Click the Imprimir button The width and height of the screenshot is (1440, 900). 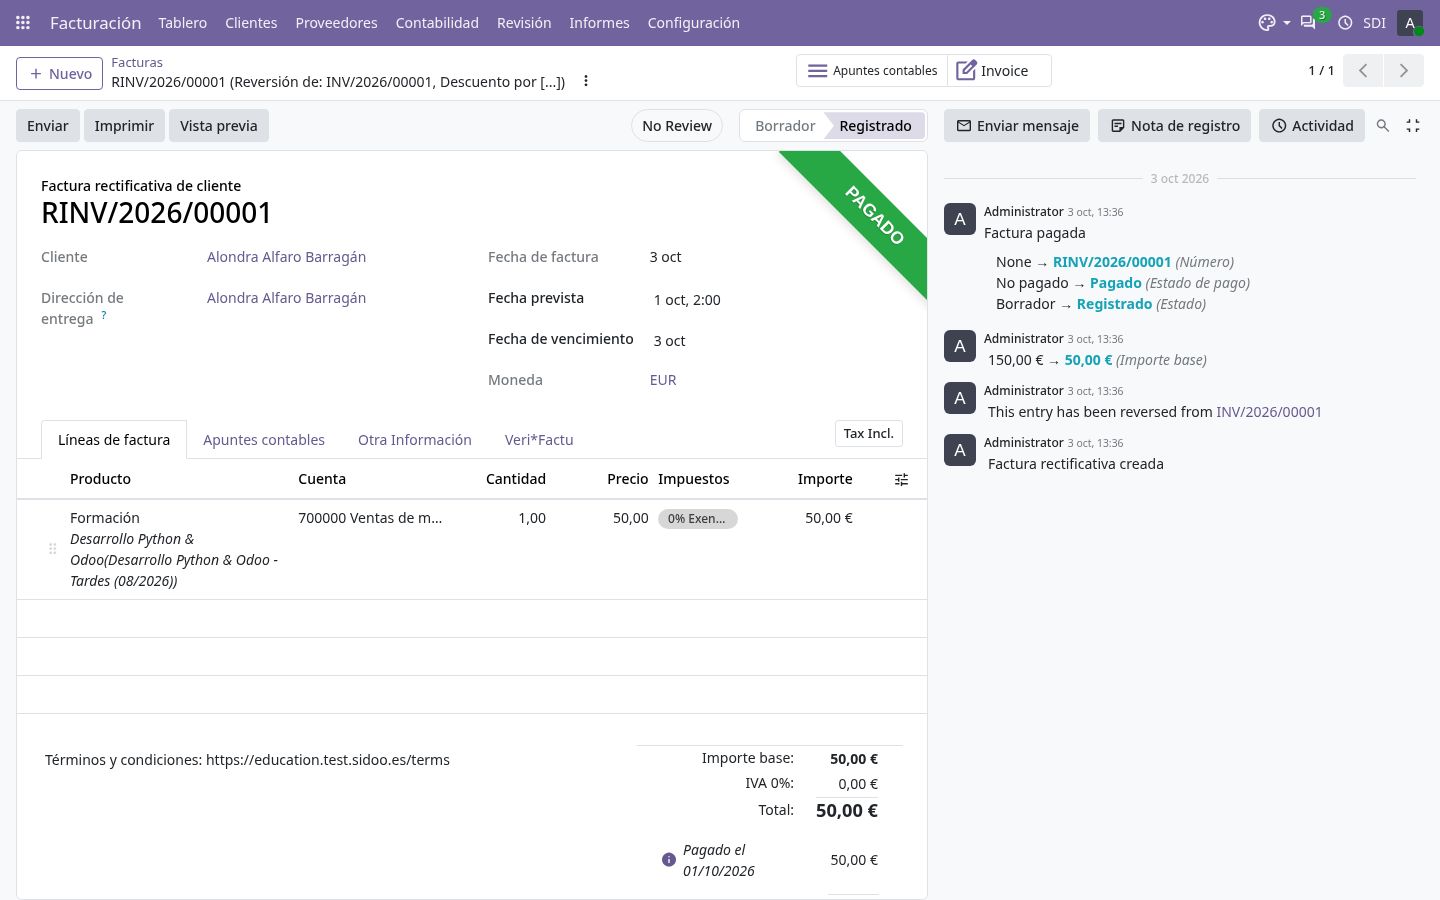[124, 126]
